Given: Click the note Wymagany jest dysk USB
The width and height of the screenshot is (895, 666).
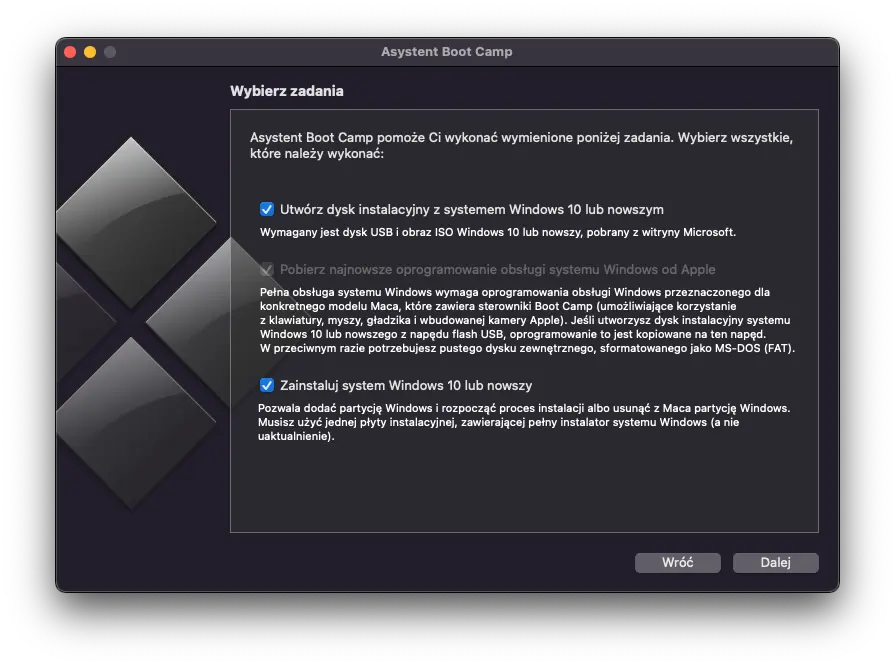Looking at the screenshot, I should pos(497,232).
